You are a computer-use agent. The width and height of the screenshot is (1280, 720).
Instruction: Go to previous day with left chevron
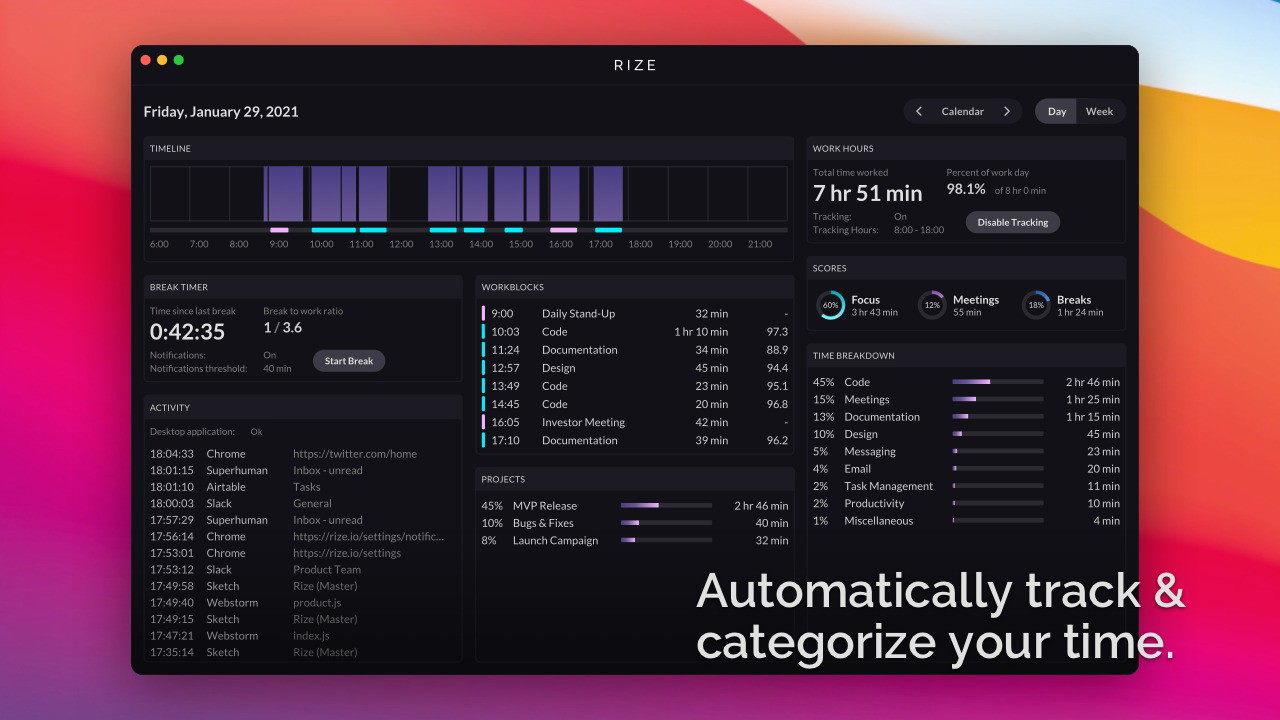tap(919, 111)
